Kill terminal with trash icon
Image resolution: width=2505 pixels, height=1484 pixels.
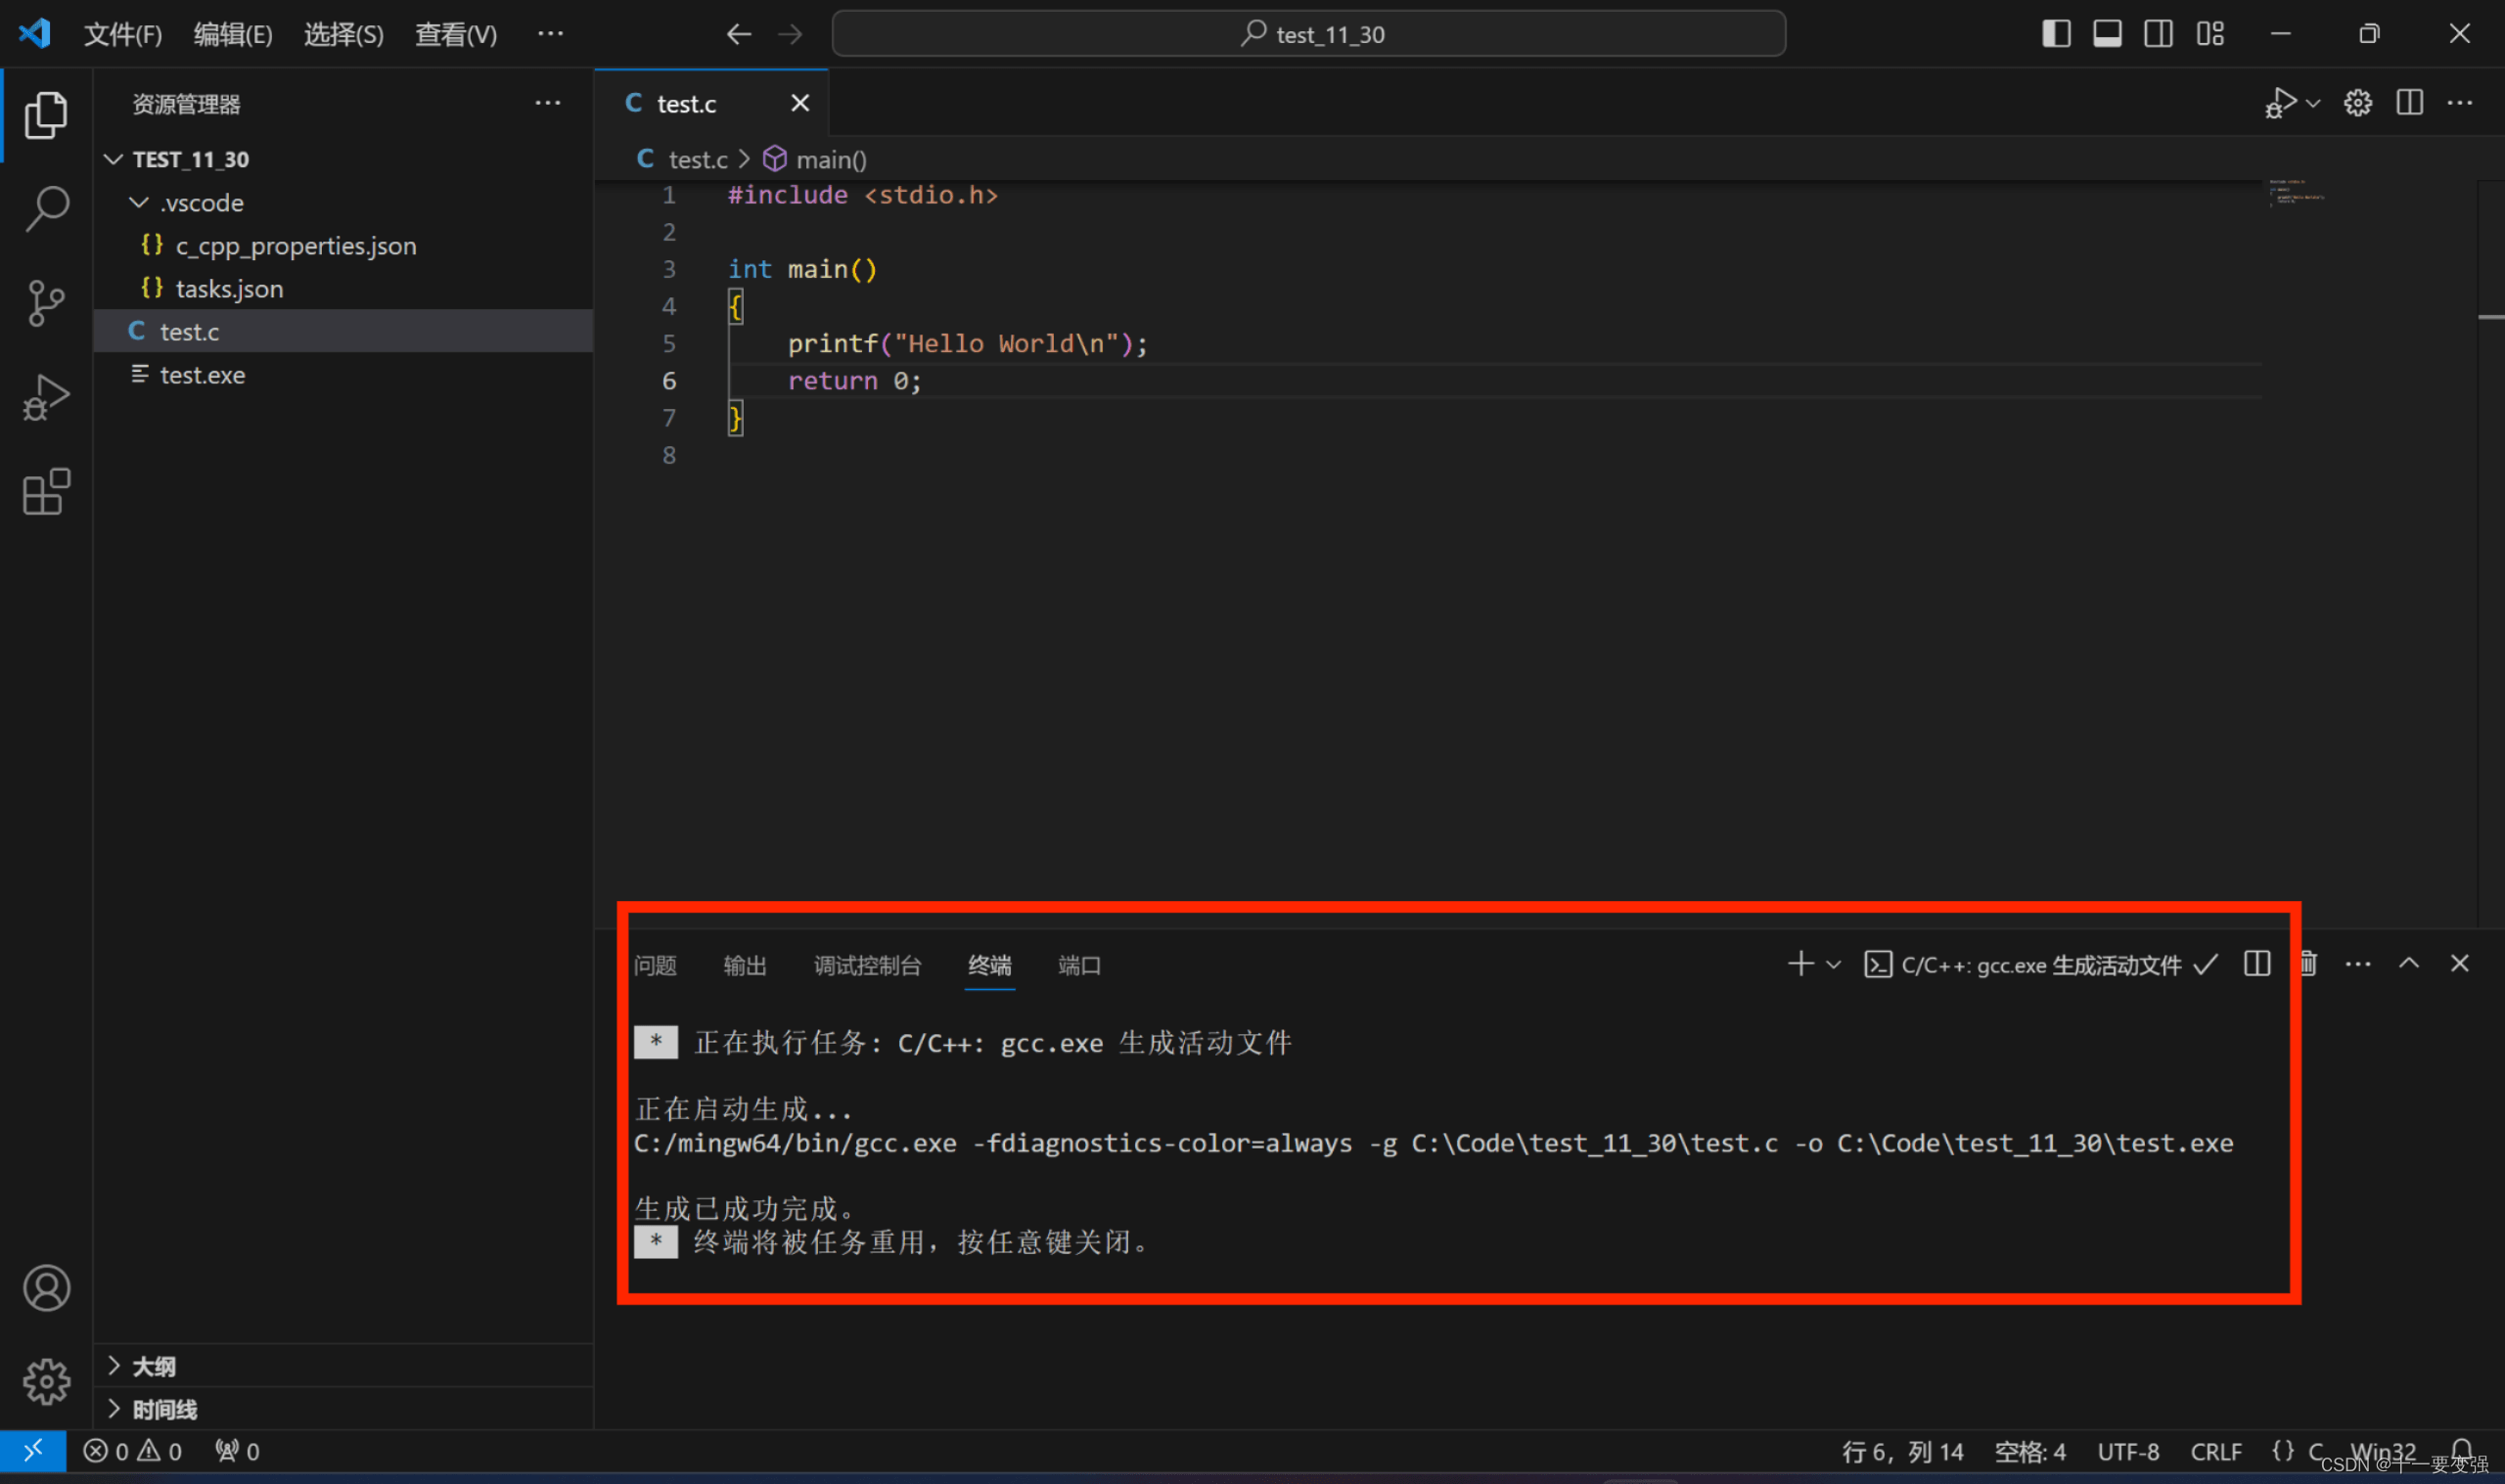pos(2307,963)
